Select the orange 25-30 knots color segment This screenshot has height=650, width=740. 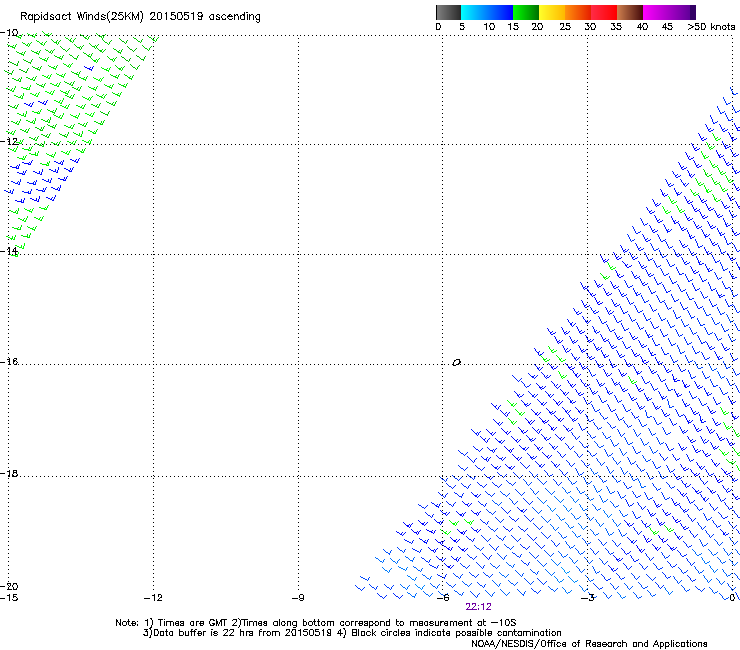click(578, 12)
